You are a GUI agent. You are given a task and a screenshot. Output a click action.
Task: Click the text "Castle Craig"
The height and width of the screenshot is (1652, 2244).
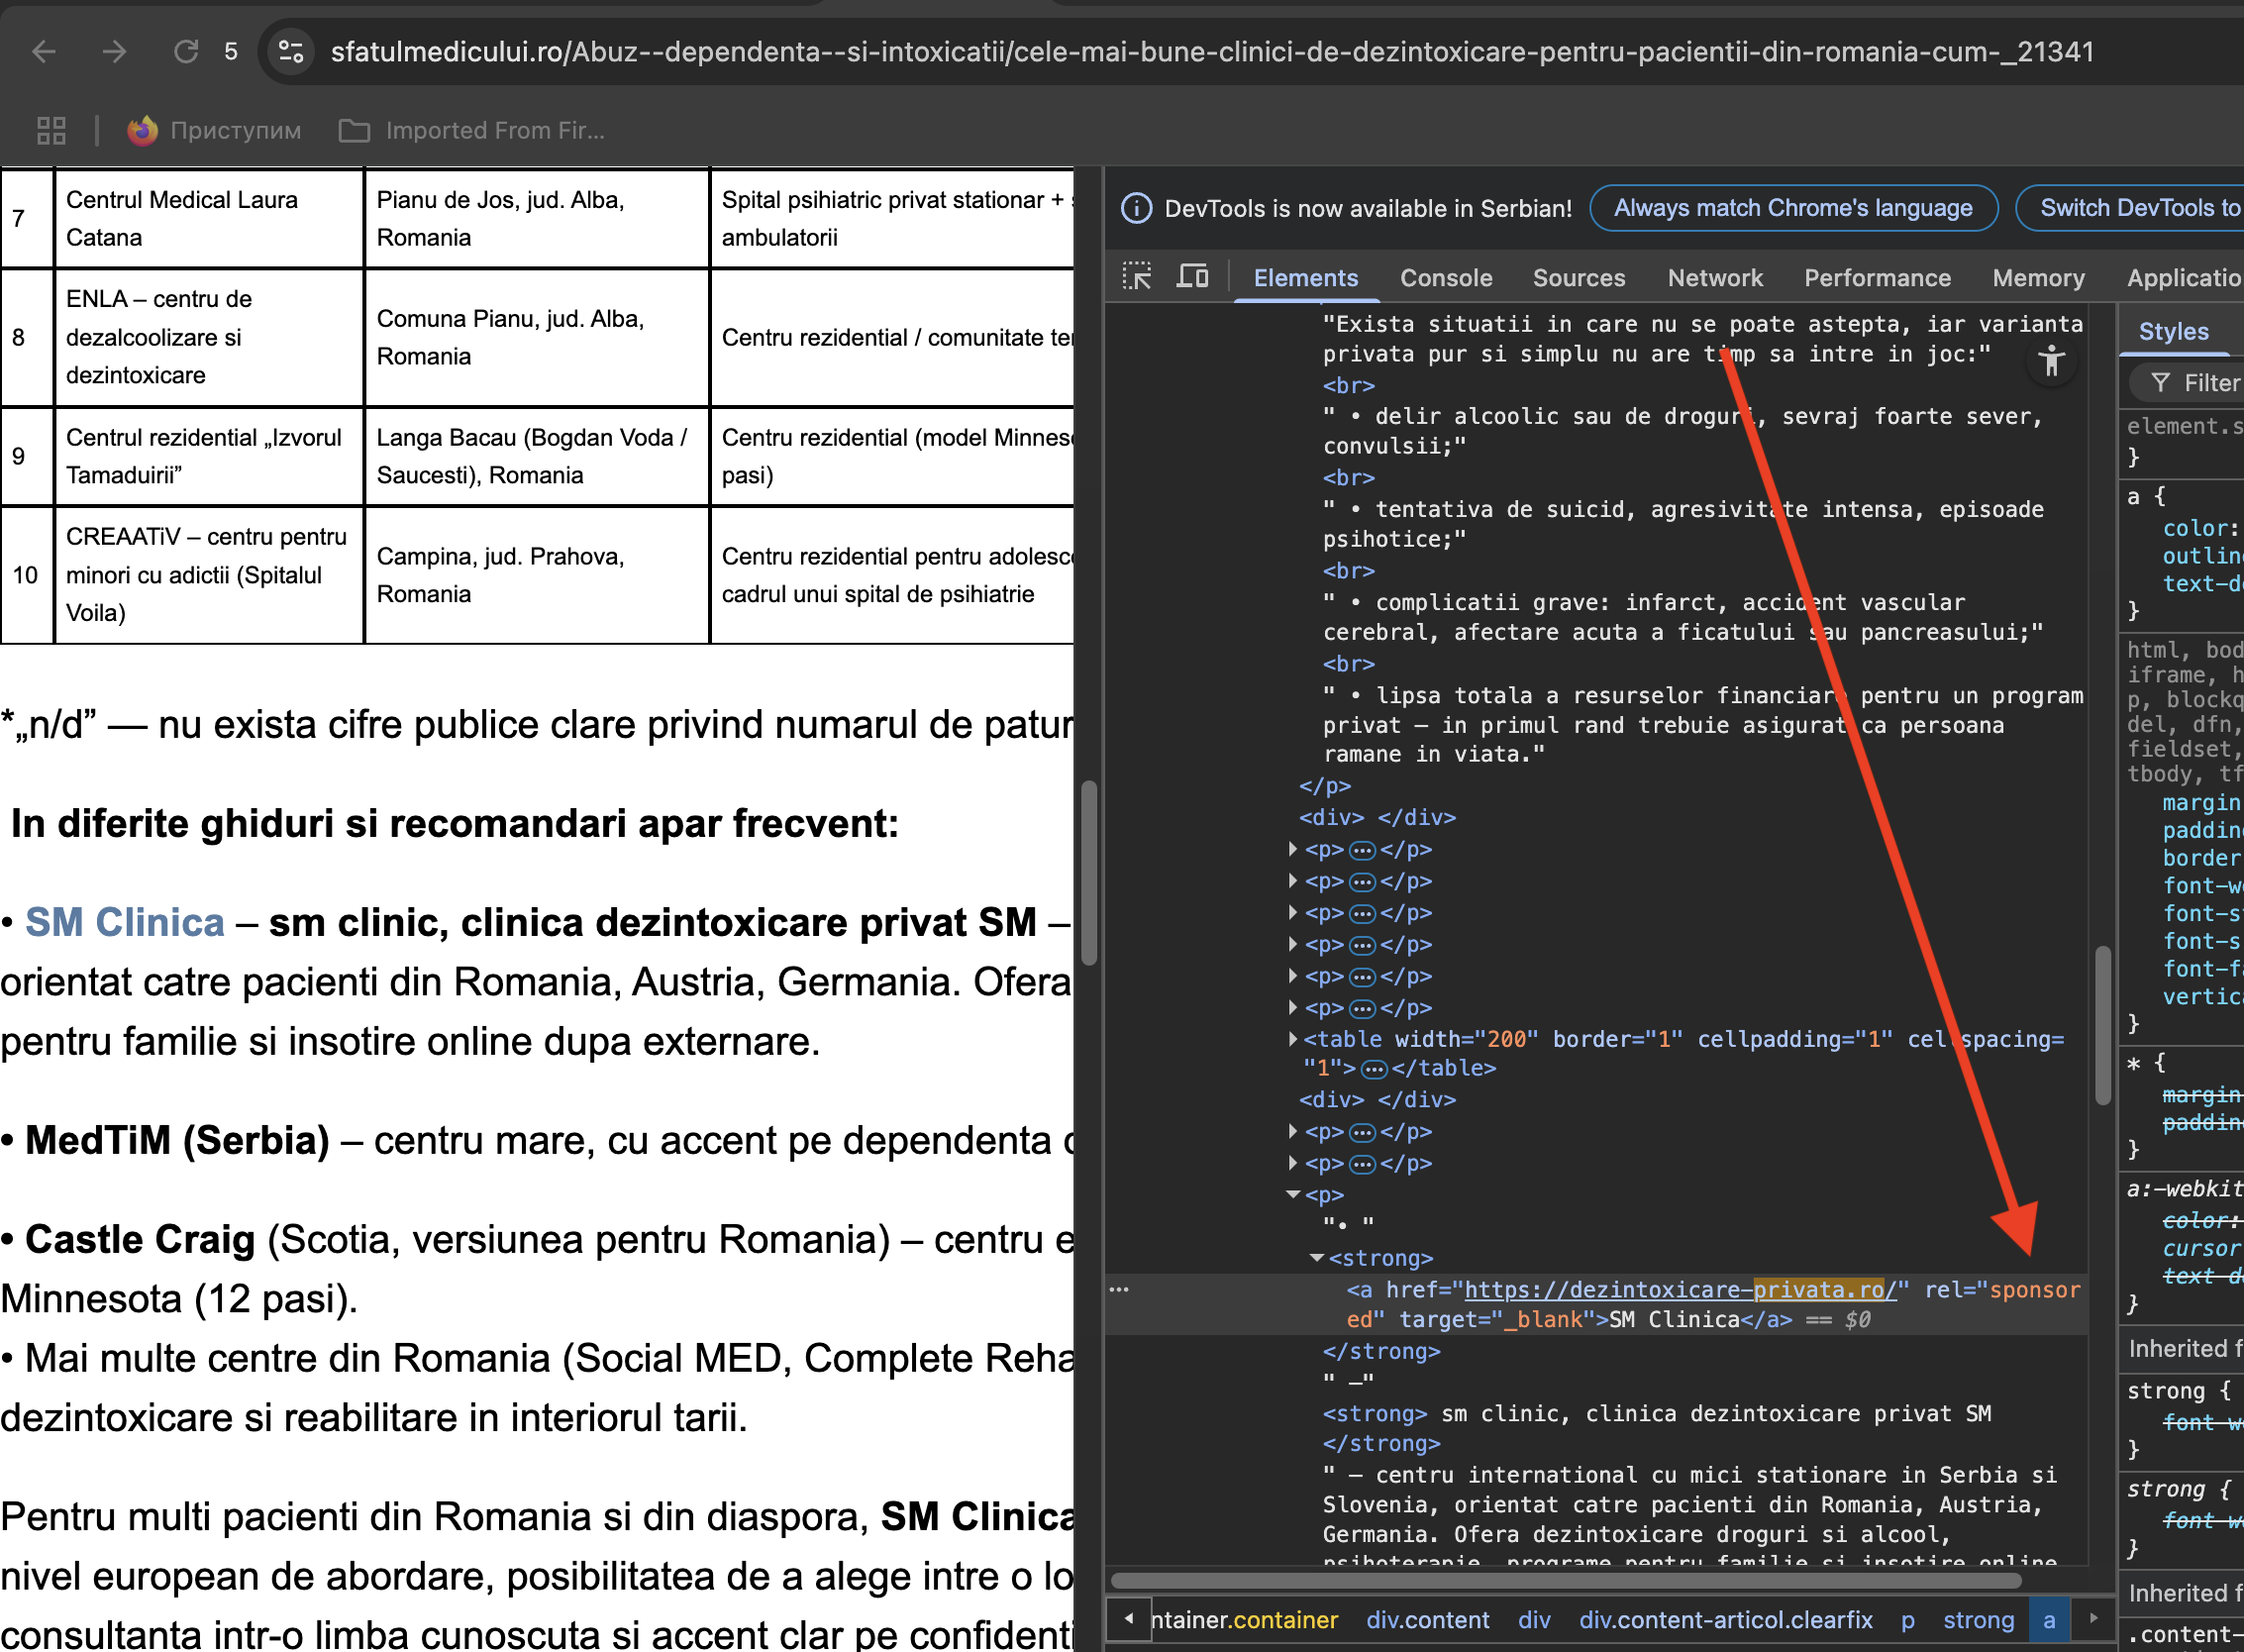point(140,1240)
